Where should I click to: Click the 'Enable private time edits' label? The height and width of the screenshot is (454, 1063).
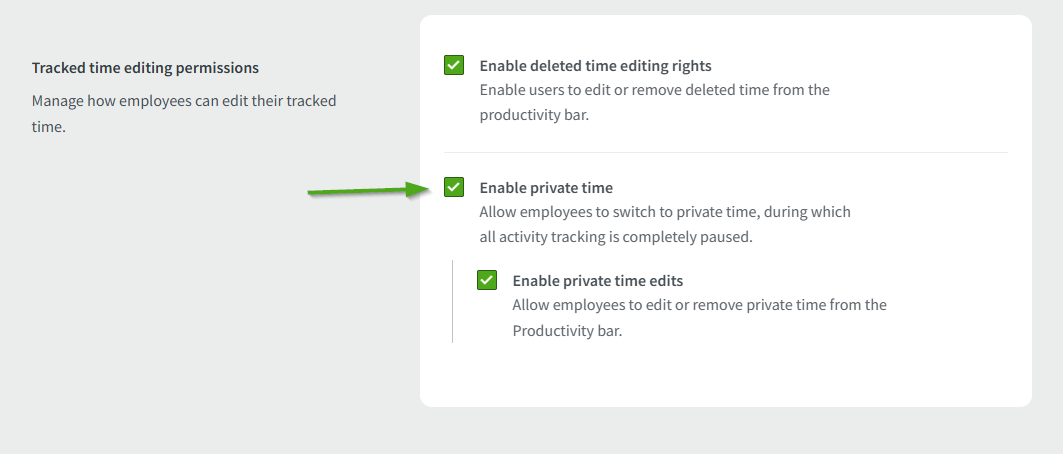tap(597, 281)
